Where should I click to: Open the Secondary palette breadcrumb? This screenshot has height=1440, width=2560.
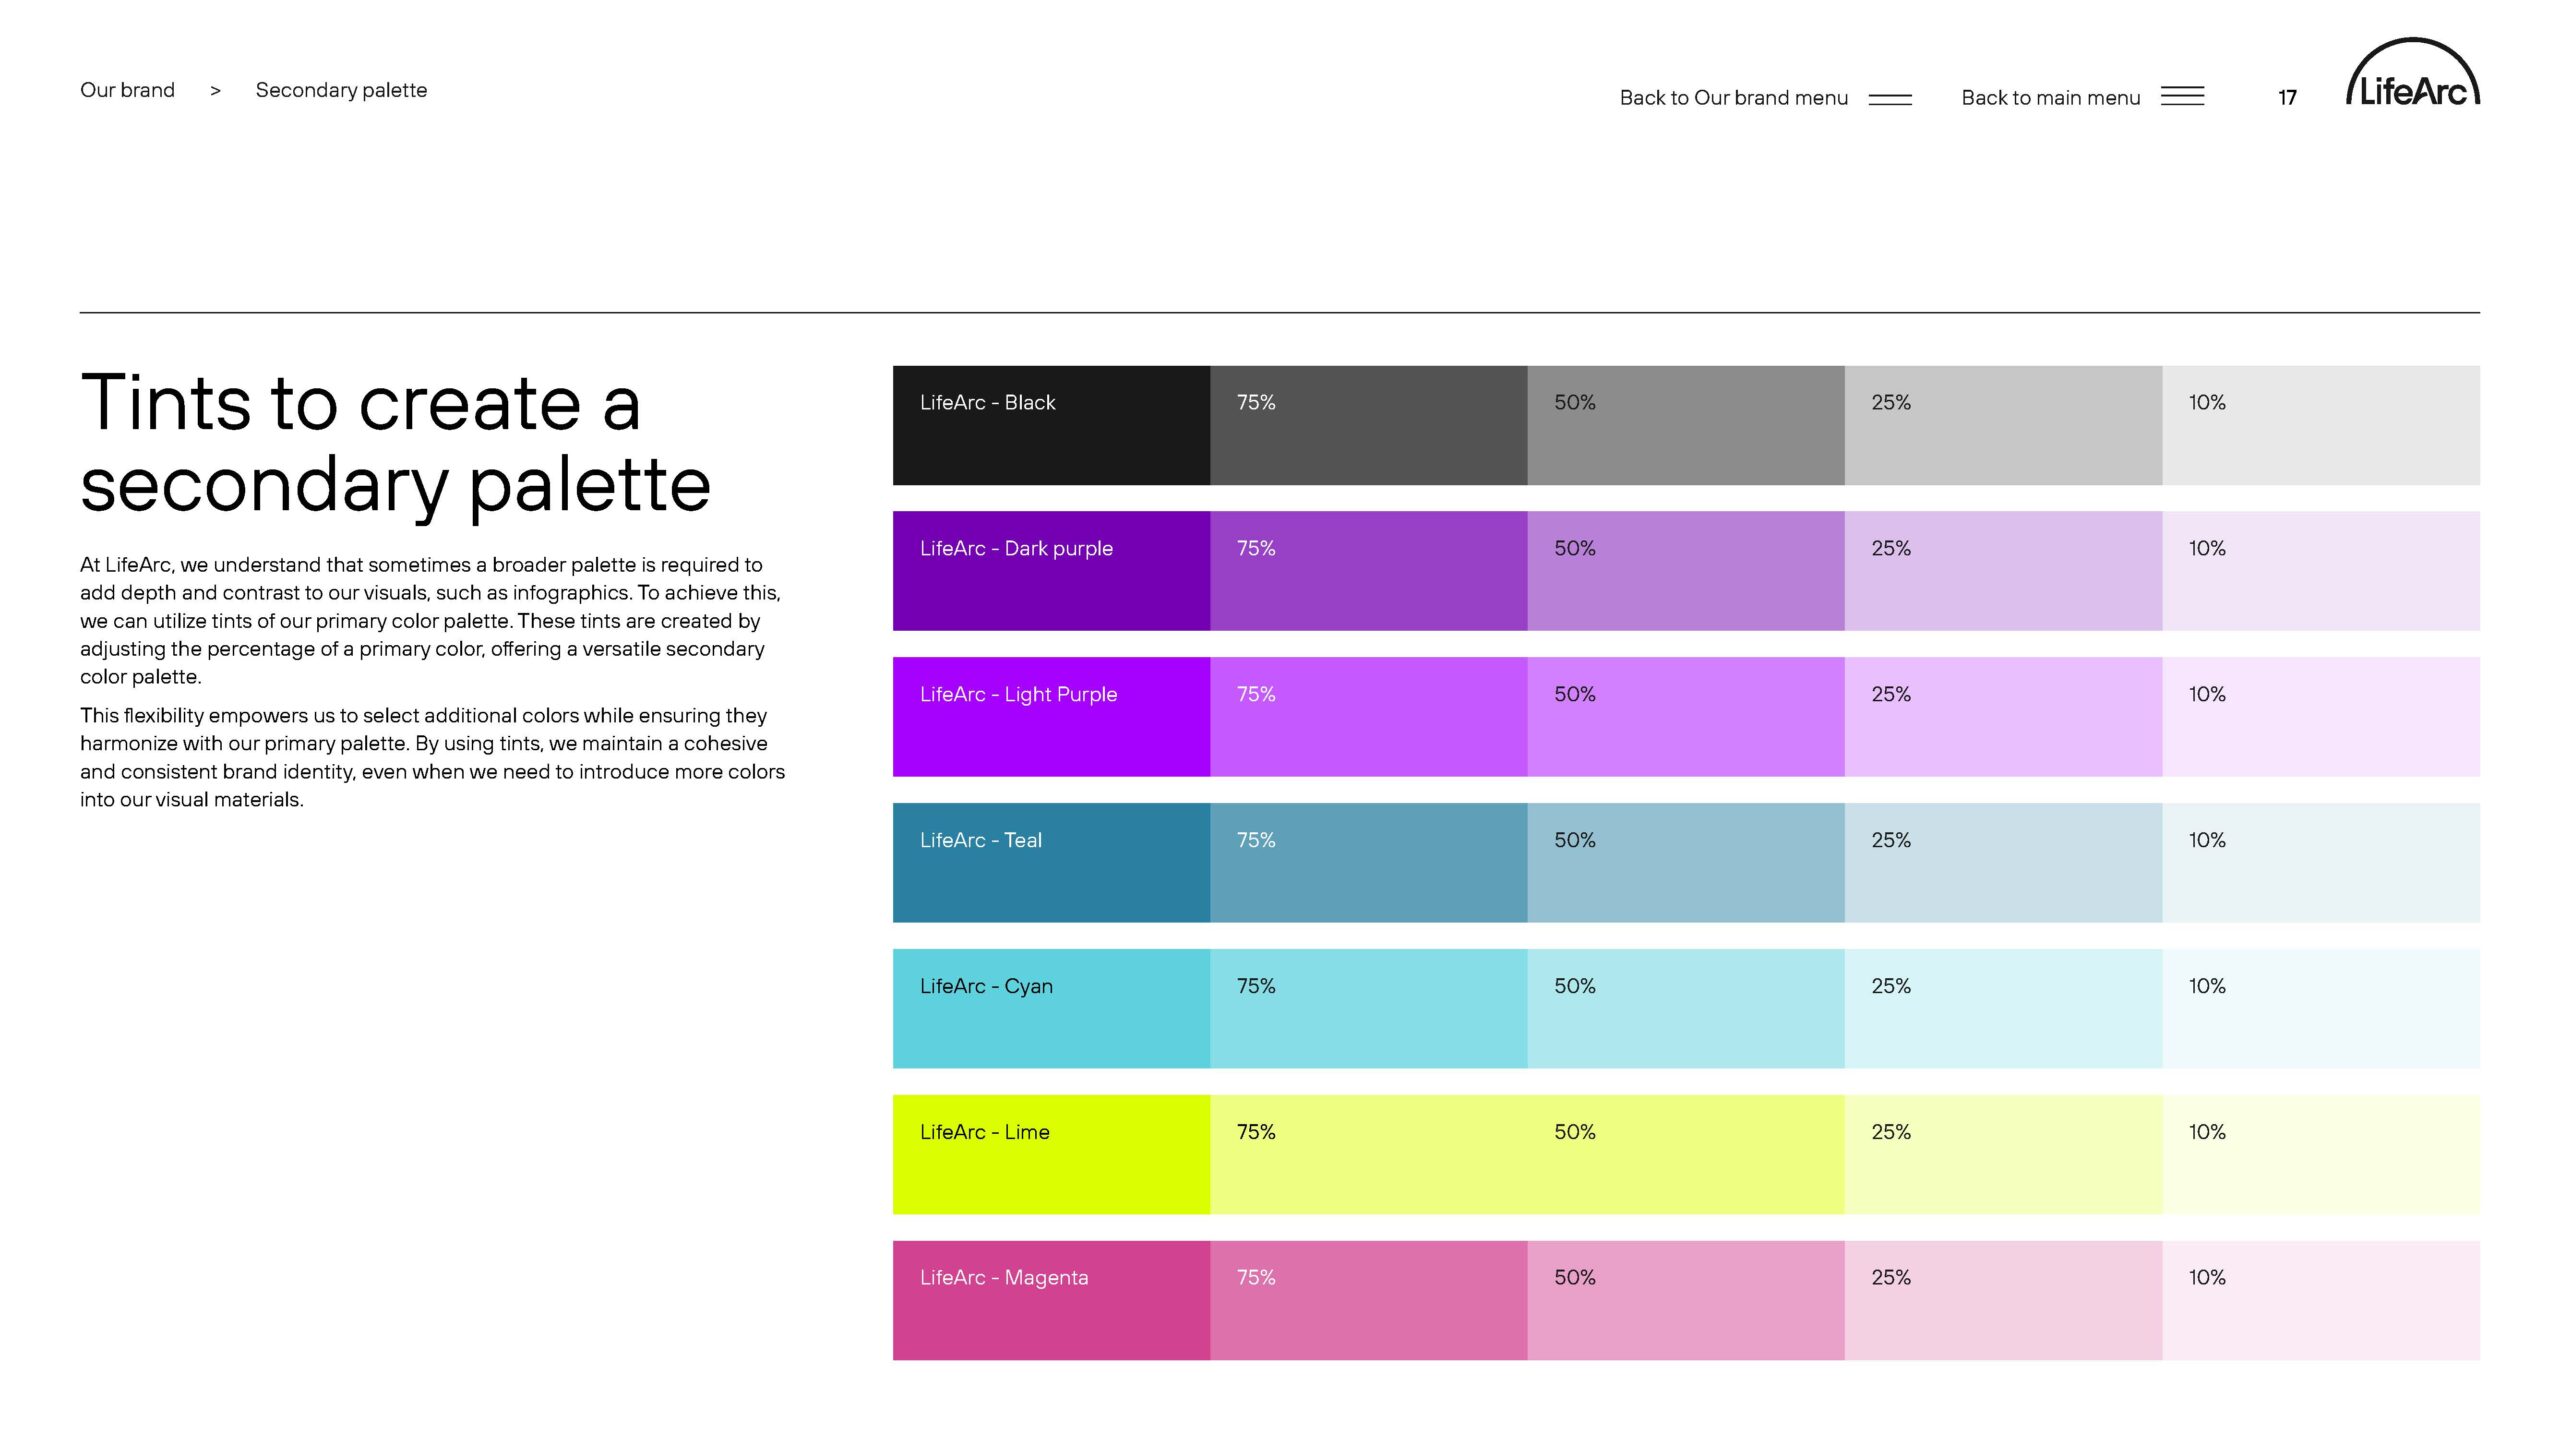(341, 90)
